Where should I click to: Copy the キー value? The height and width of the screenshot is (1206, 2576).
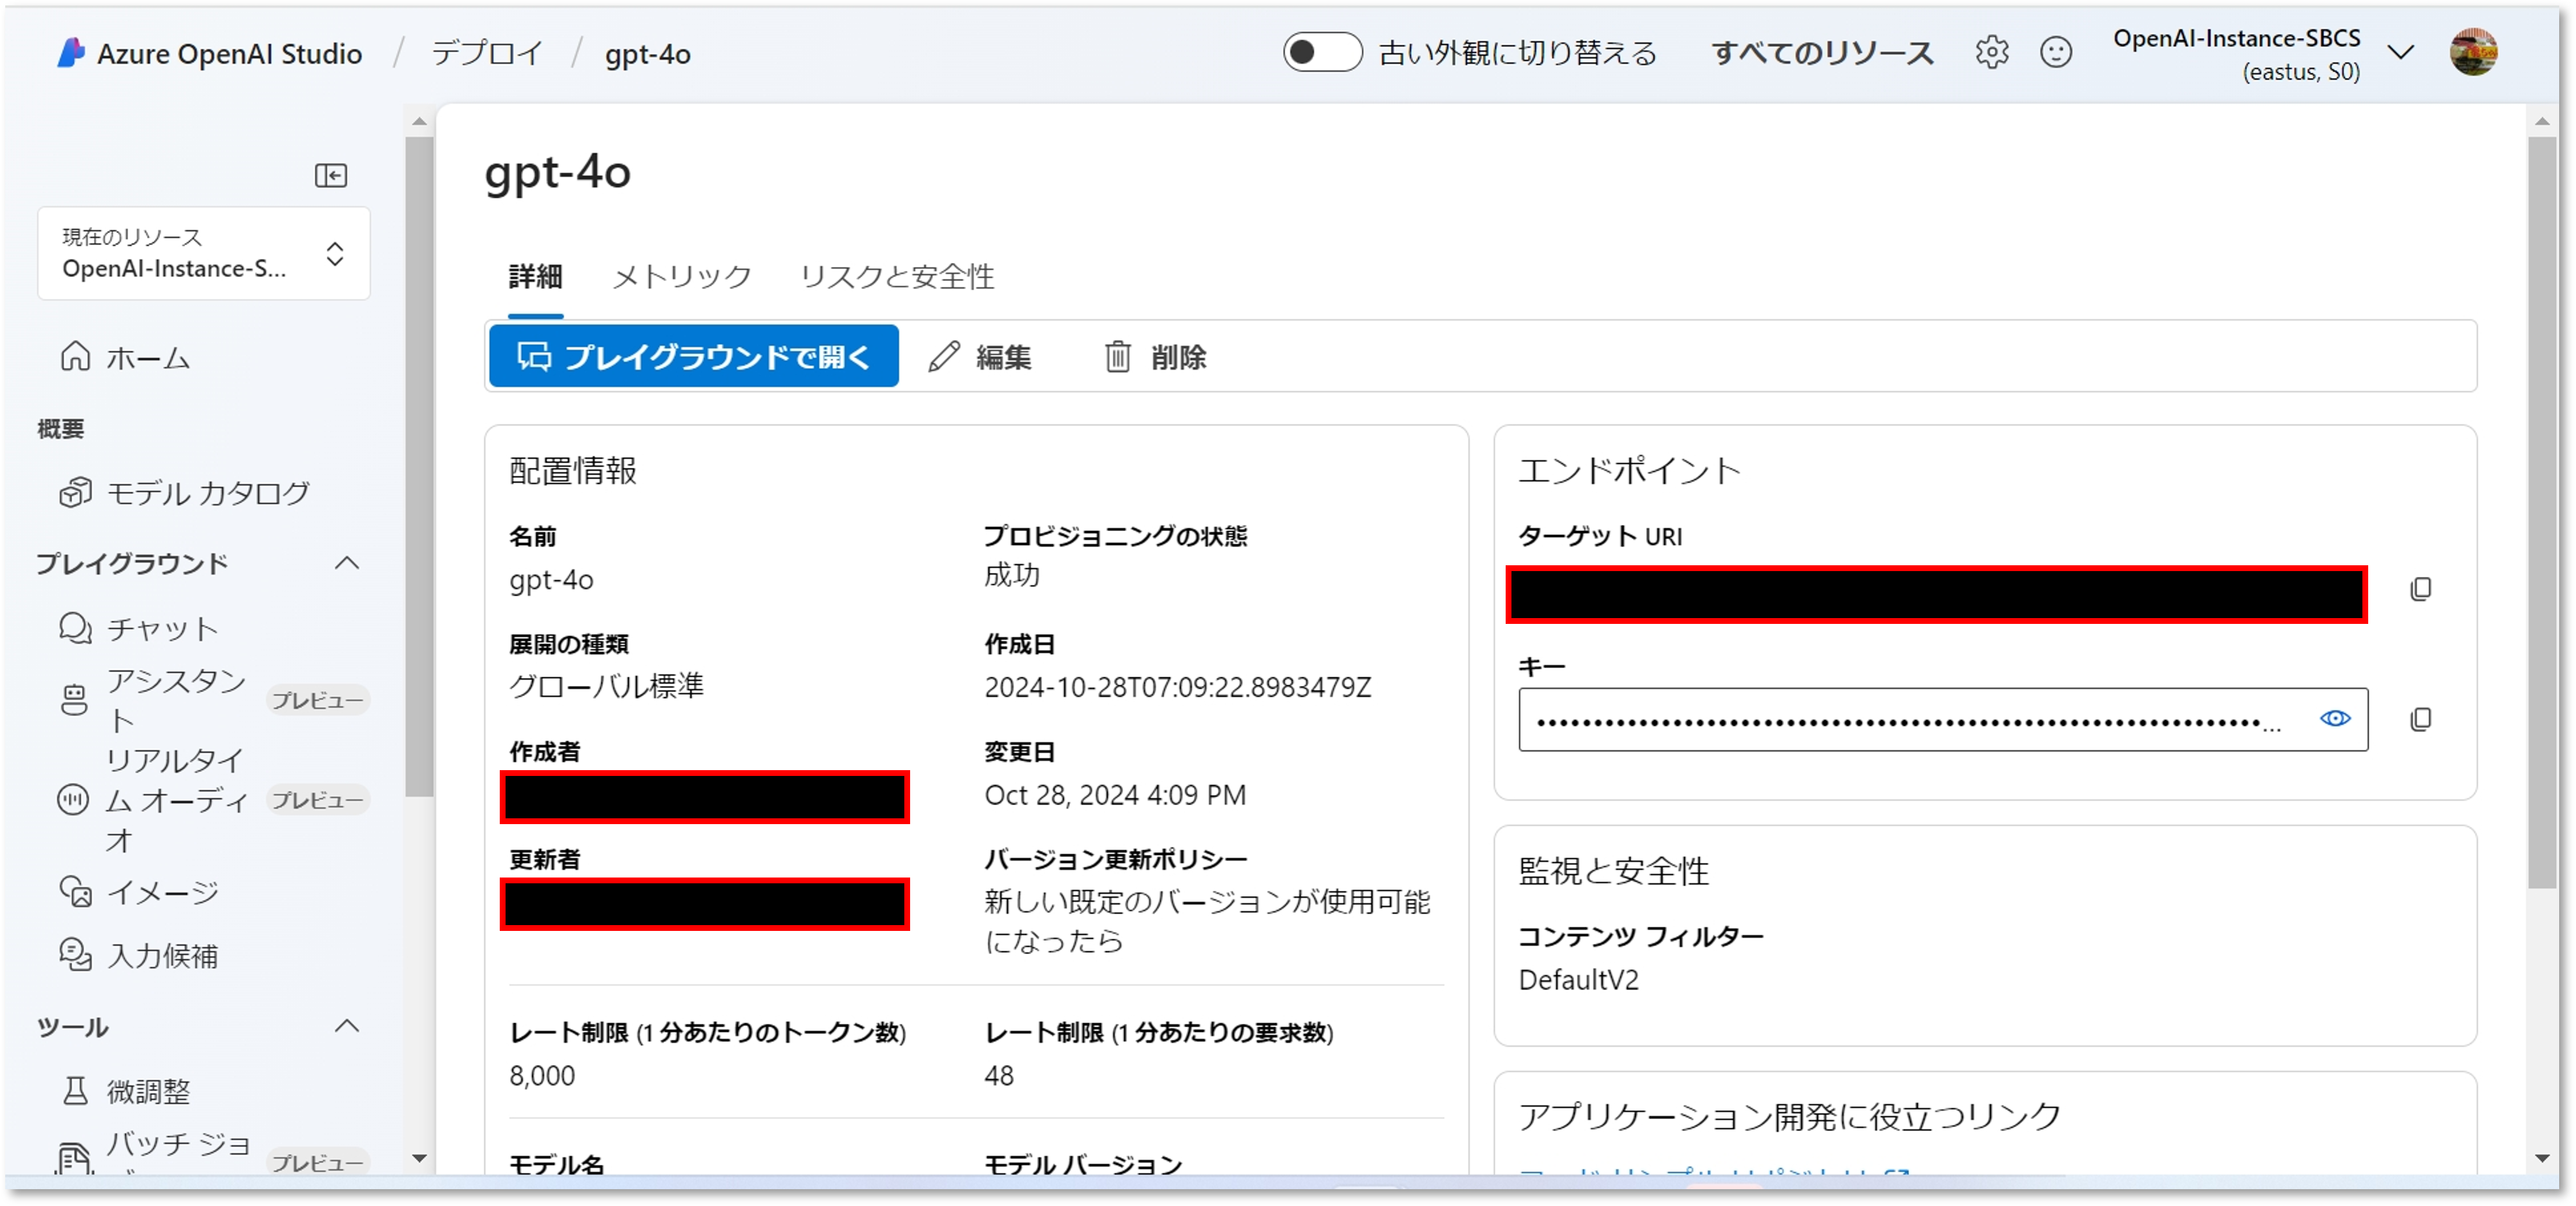[2421, 719]
